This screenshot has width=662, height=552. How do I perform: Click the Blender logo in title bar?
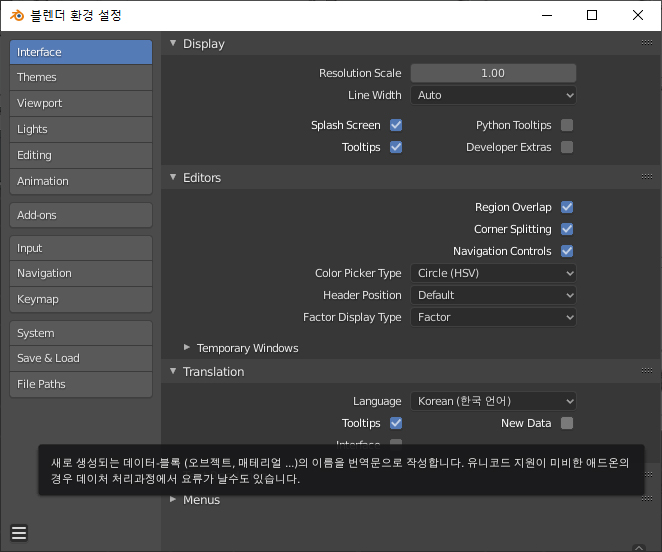coord(17,16)
